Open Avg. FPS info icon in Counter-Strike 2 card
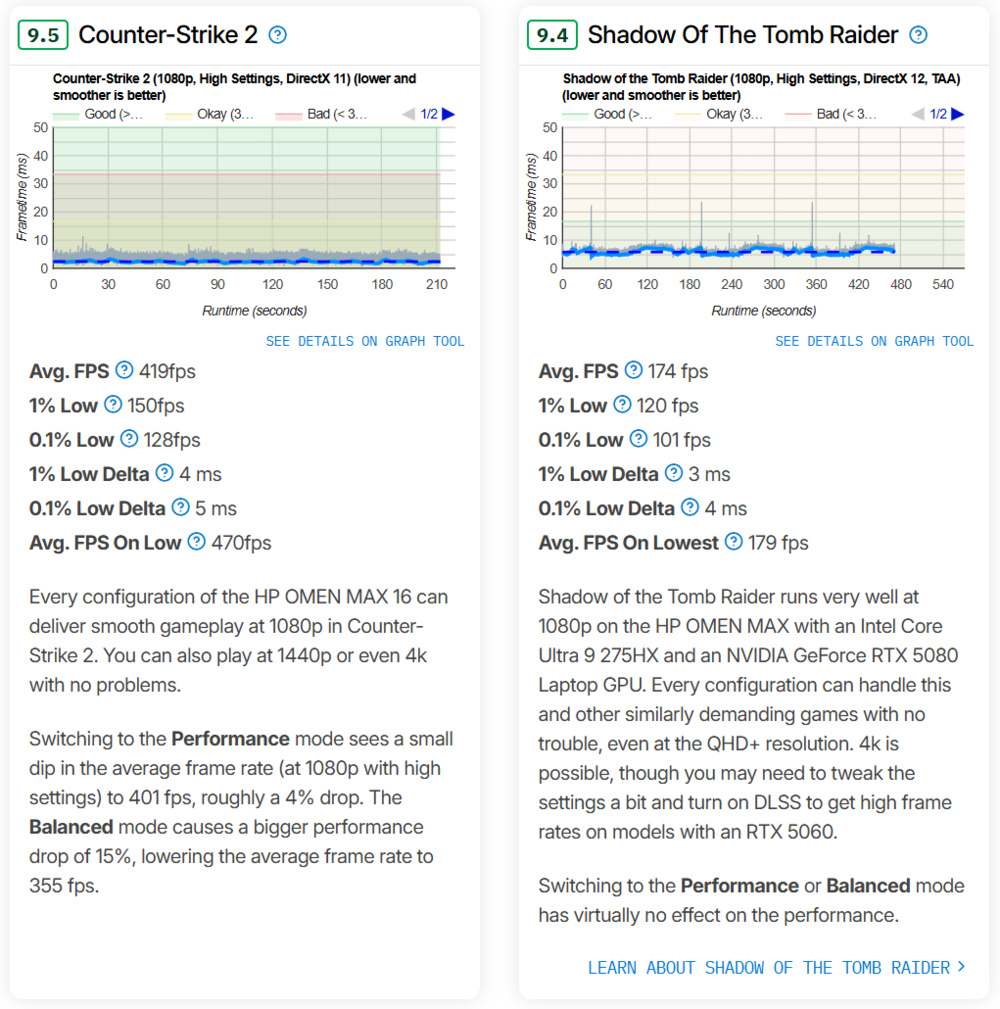 (x=124, y=371)
